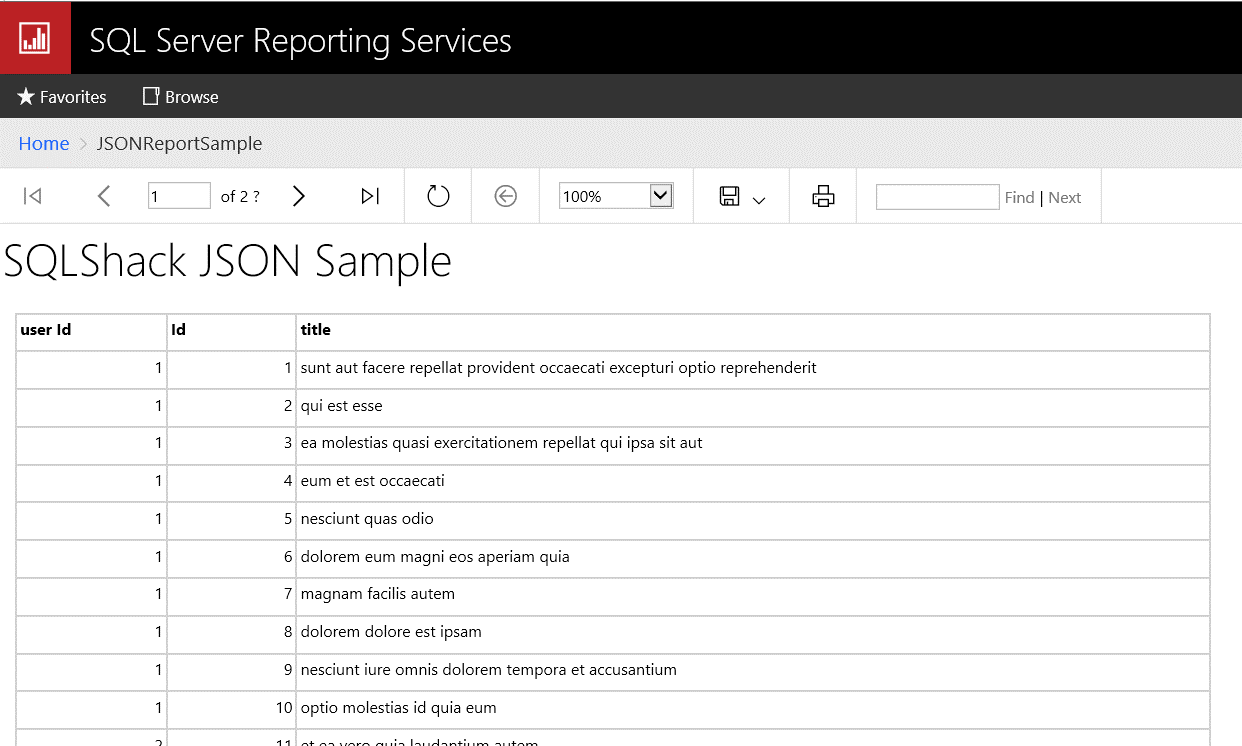Select title 'eum et est occaecati'
The height and width of the screenshot is (746, 1242).
coord(372,480)
